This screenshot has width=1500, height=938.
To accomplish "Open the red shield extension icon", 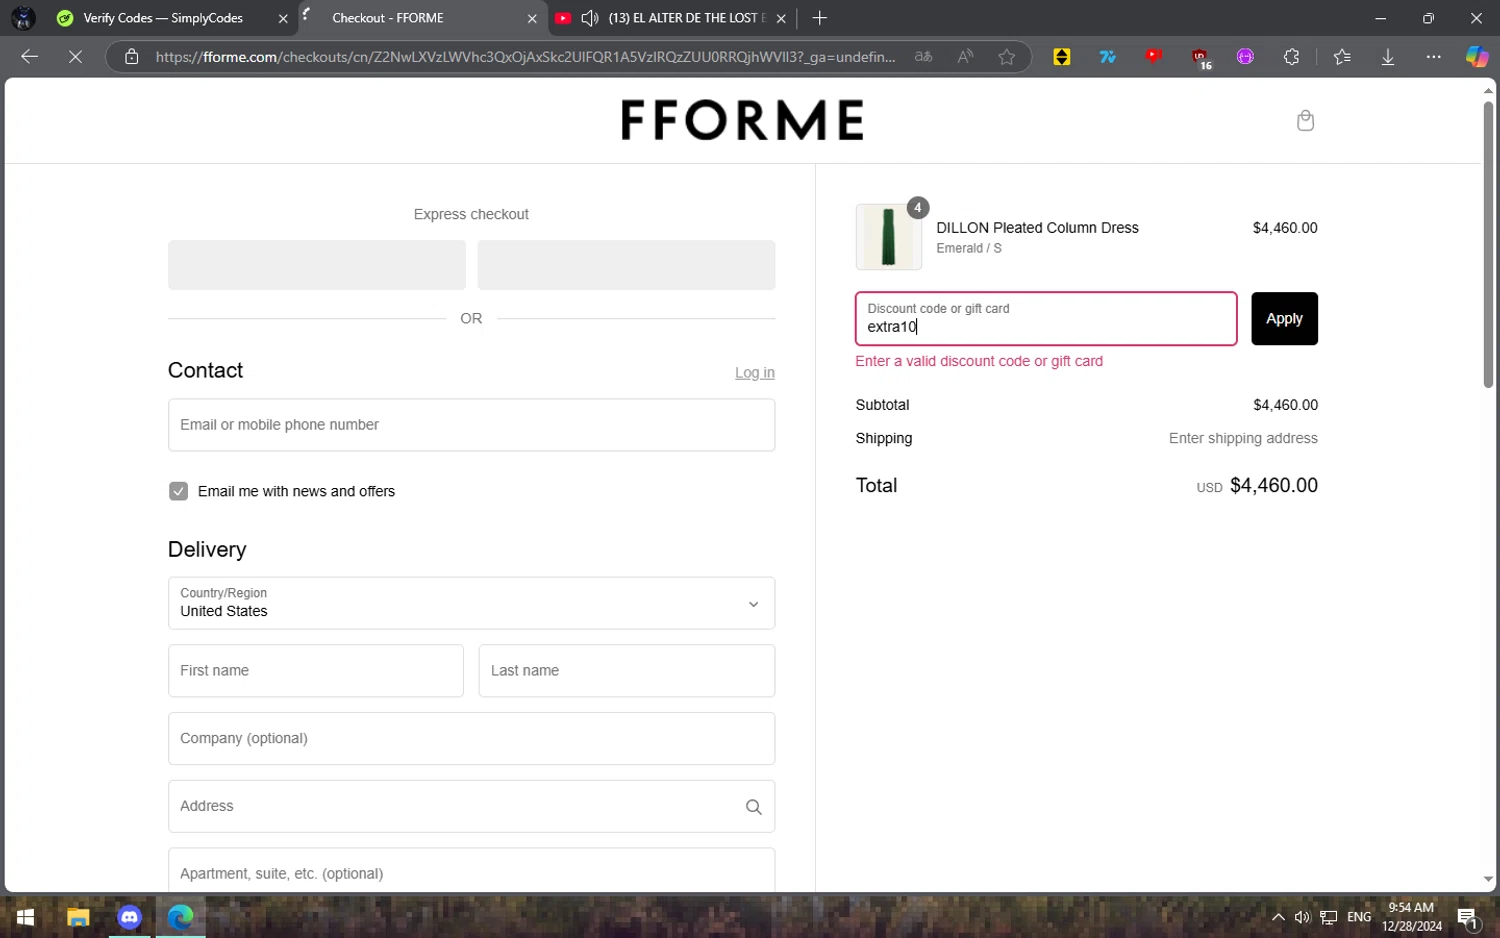I will [1154, 56].
